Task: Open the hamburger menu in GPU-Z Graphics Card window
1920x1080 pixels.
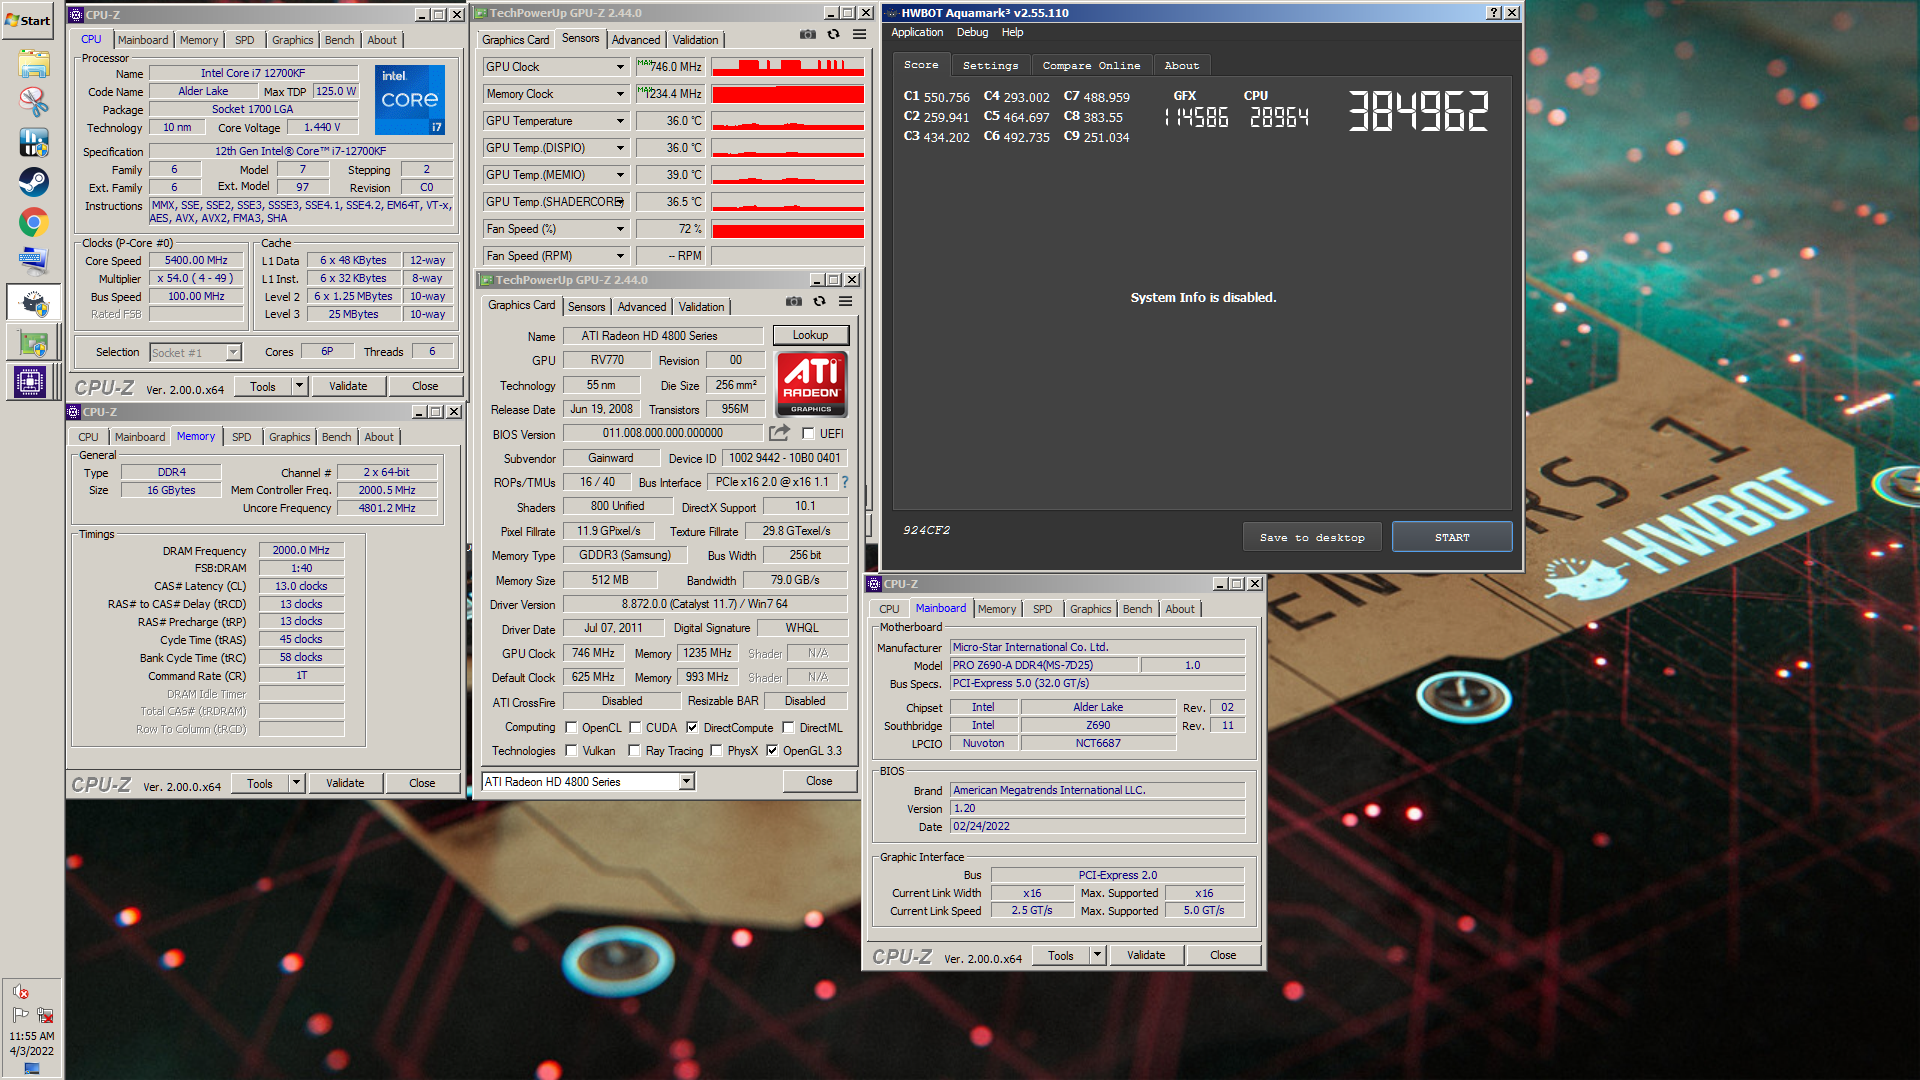Action: point(845,301)
